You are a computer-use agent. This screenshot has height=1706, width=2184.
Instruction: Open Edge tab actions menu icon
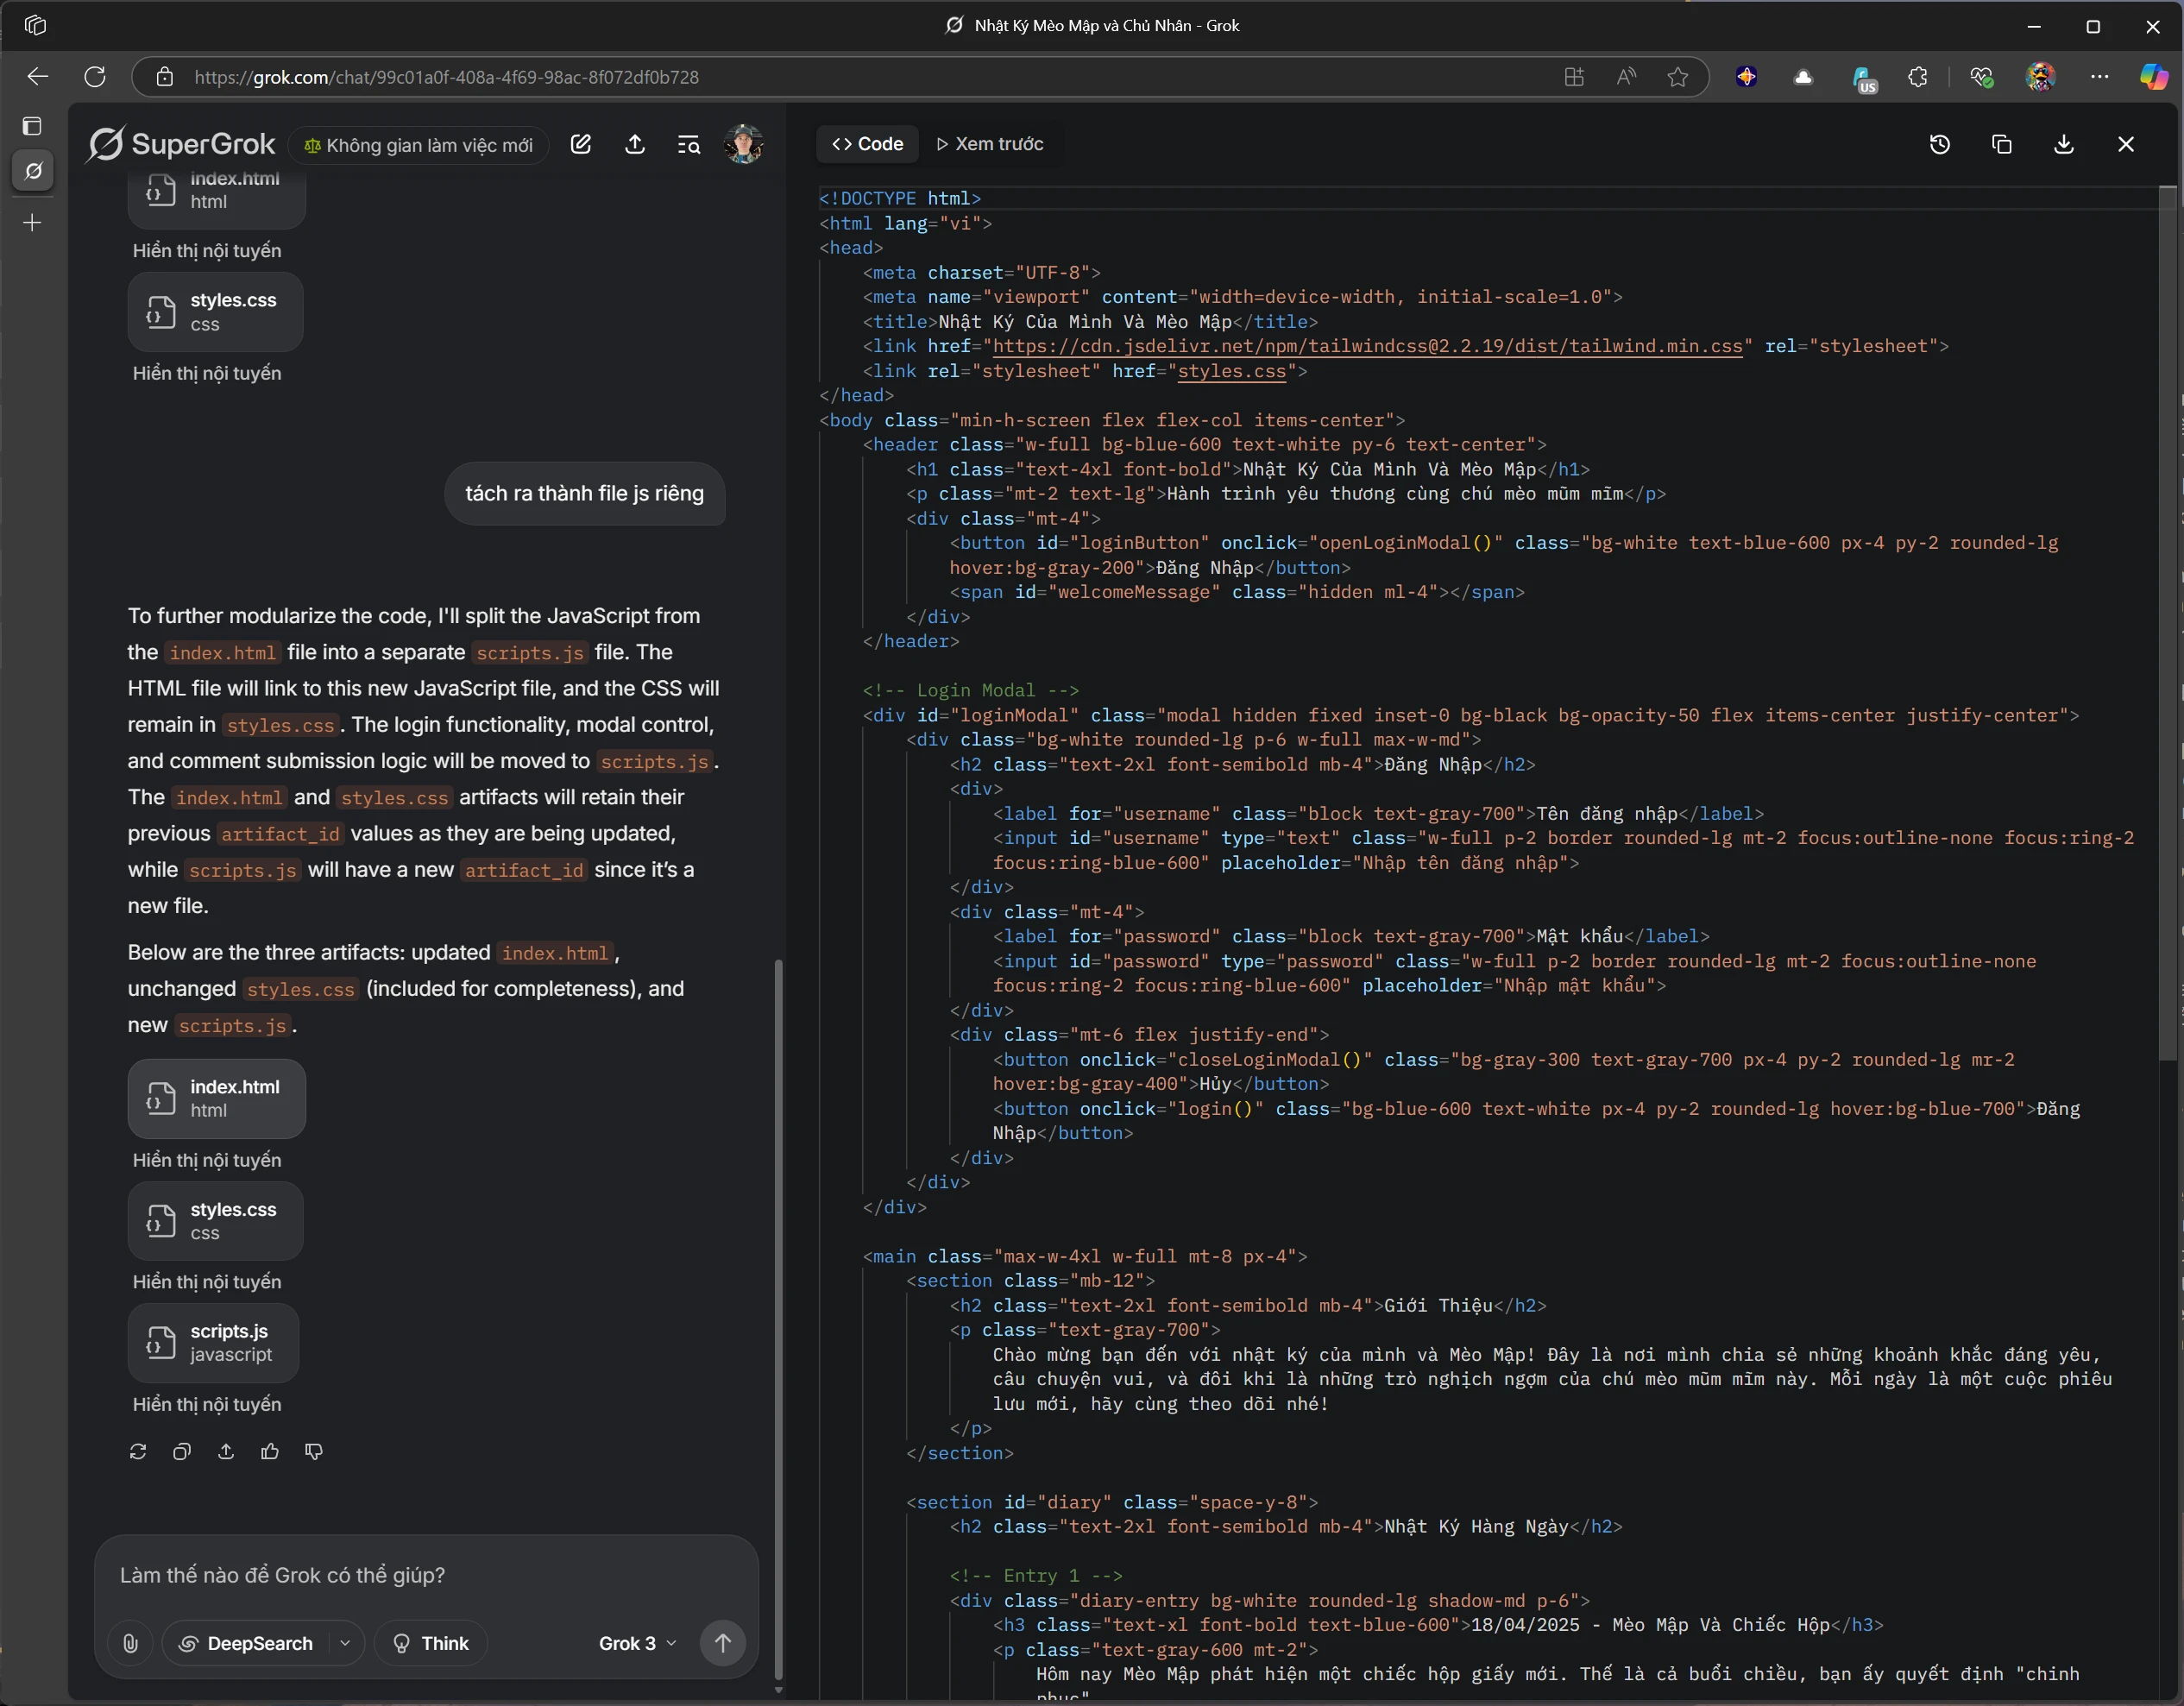35,25
